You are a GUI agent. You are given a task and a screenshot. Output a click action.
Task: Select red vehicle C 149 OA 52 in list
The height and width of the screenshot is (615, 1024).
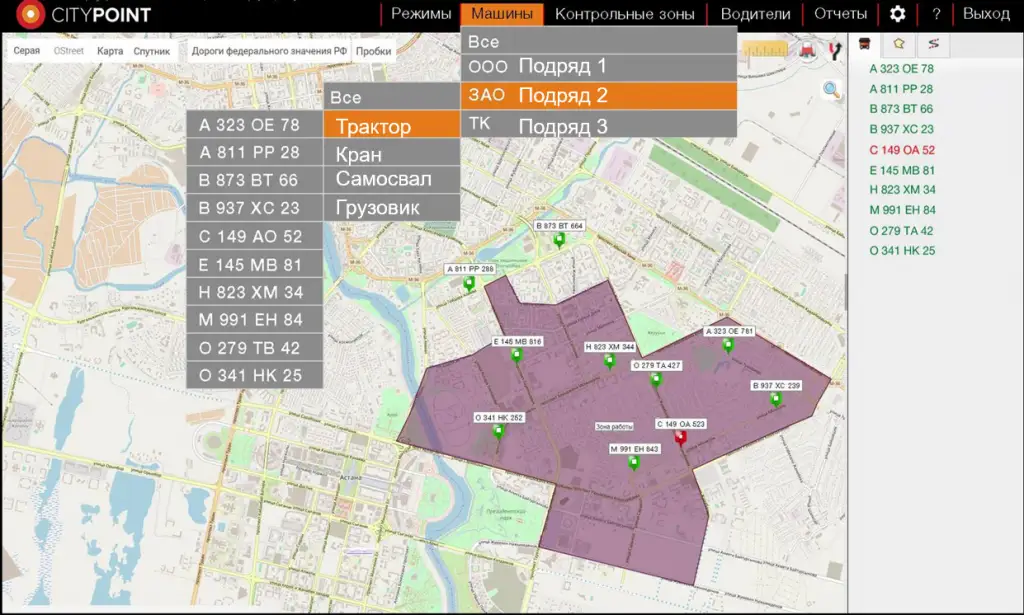coord(902,150)
